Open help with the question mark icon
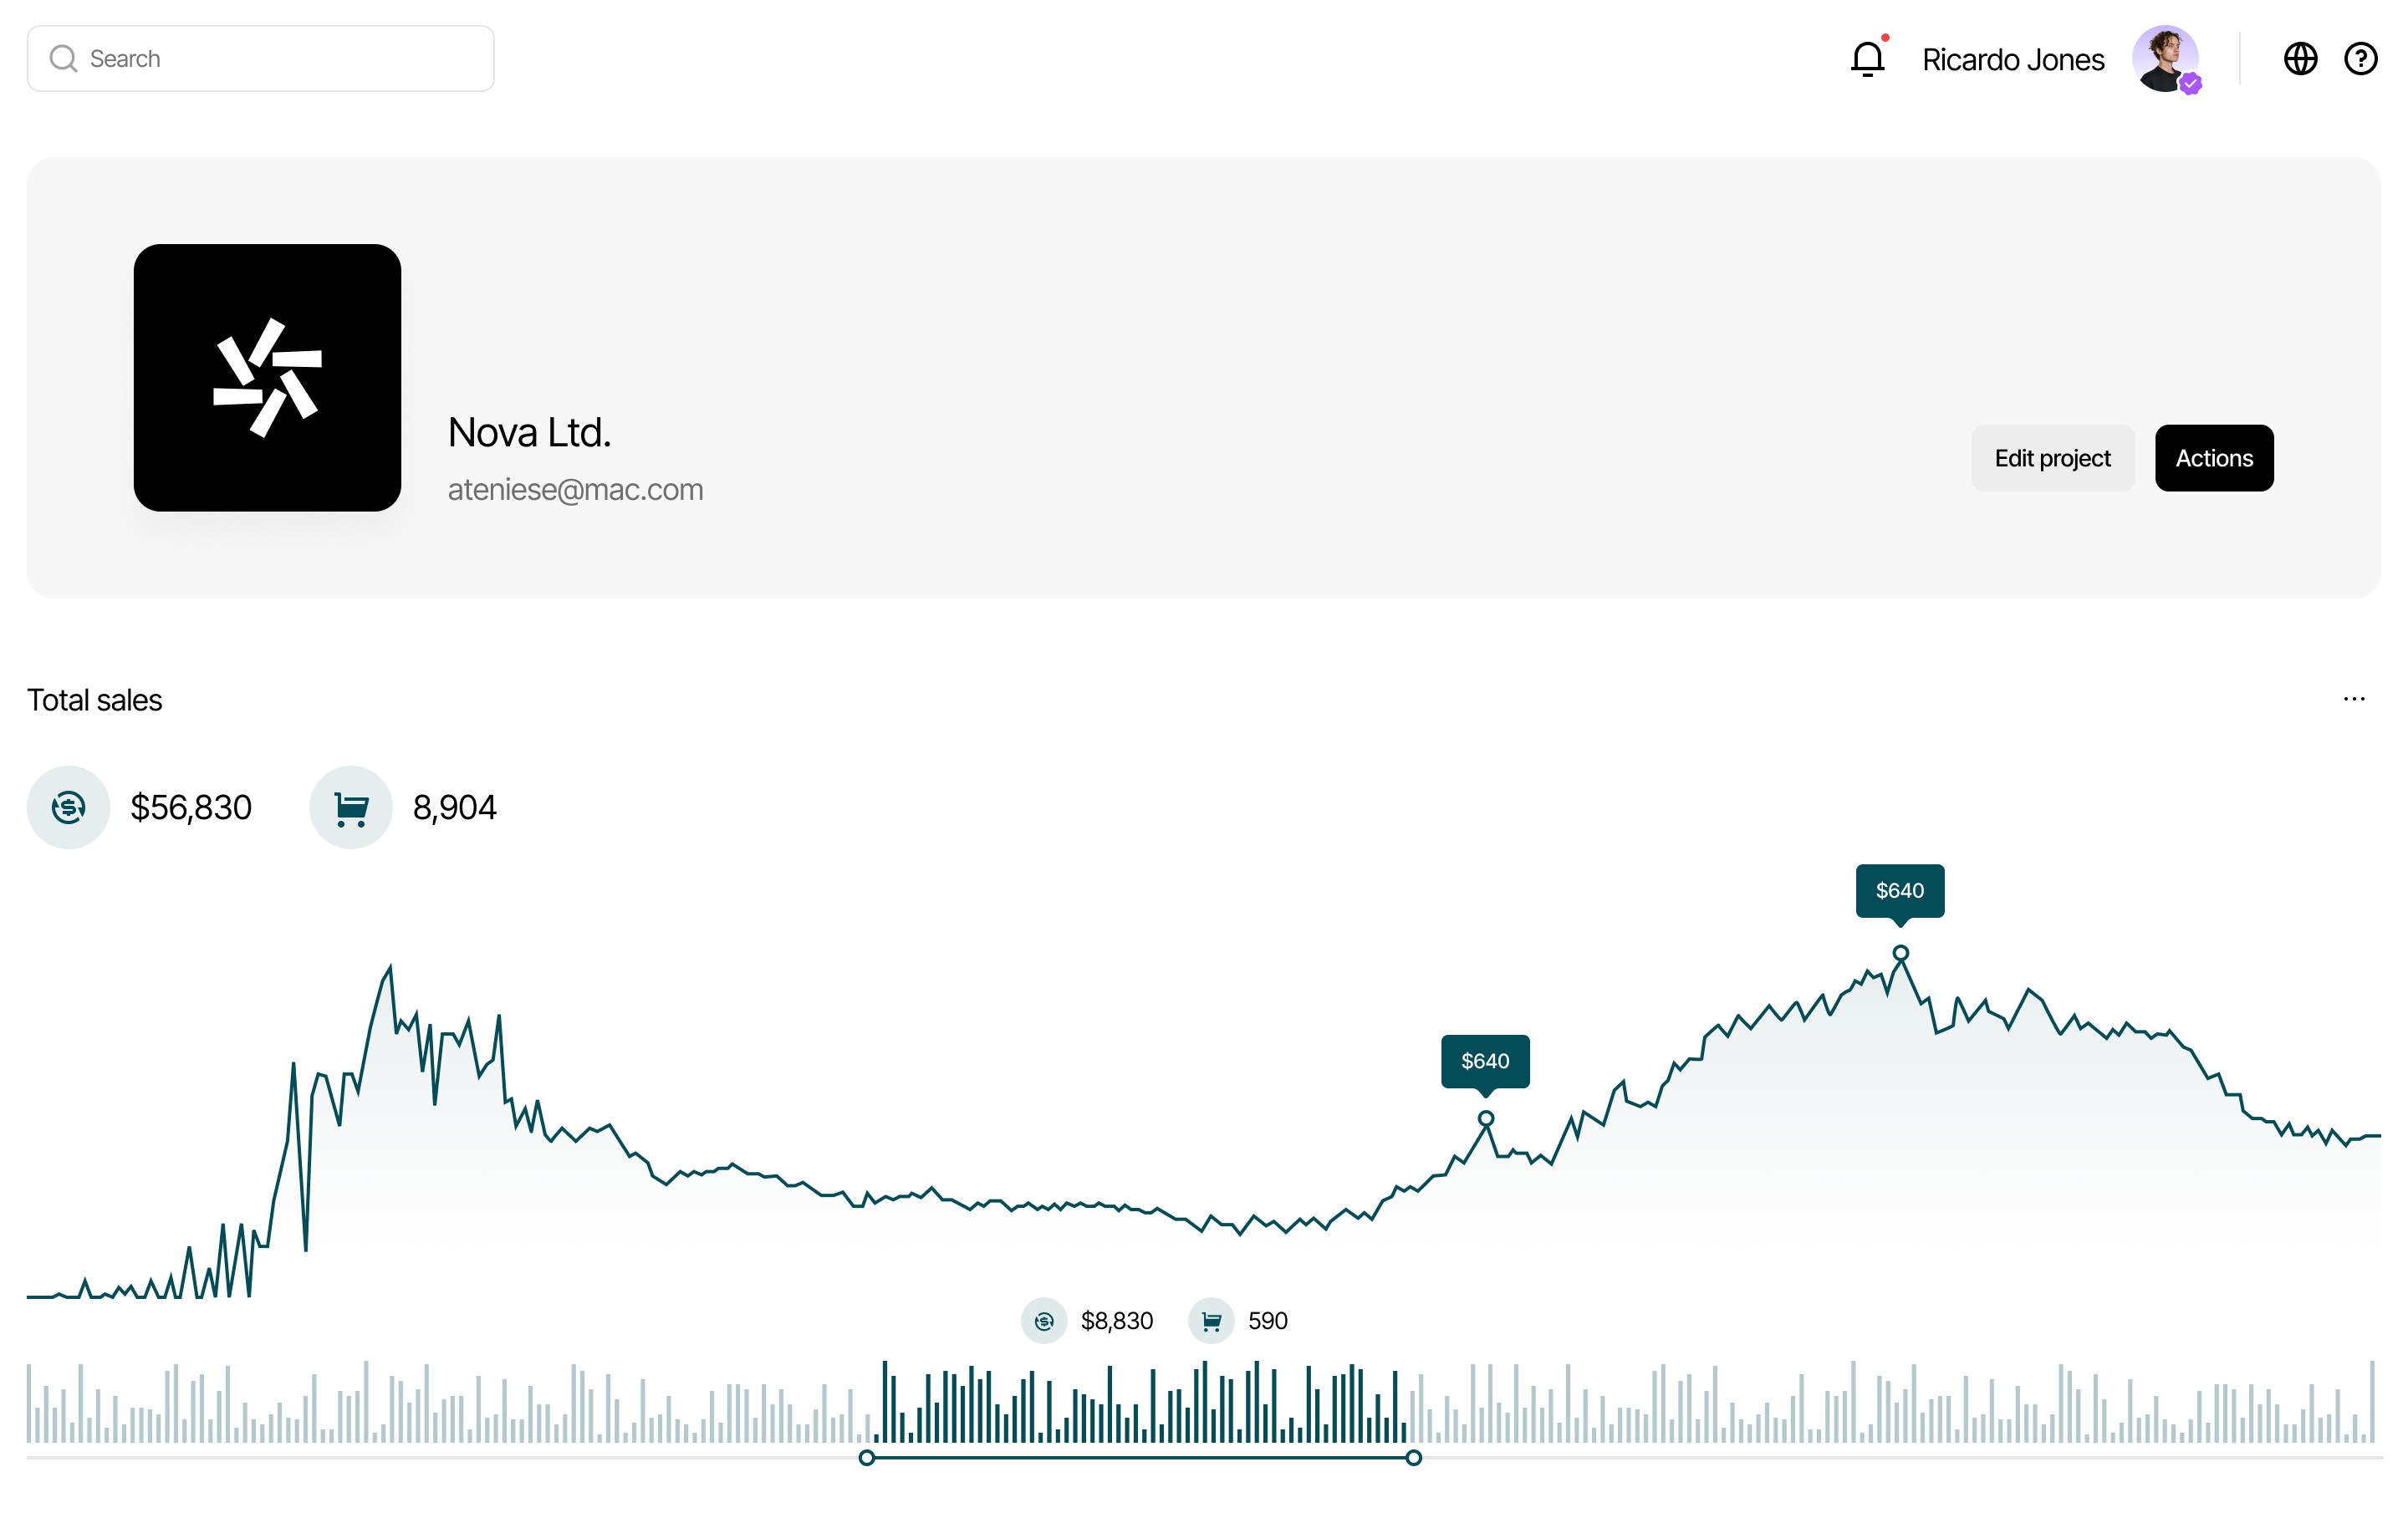Image resolution: width=2408 pixels, height=1523 pixels. coord(2362,59)
